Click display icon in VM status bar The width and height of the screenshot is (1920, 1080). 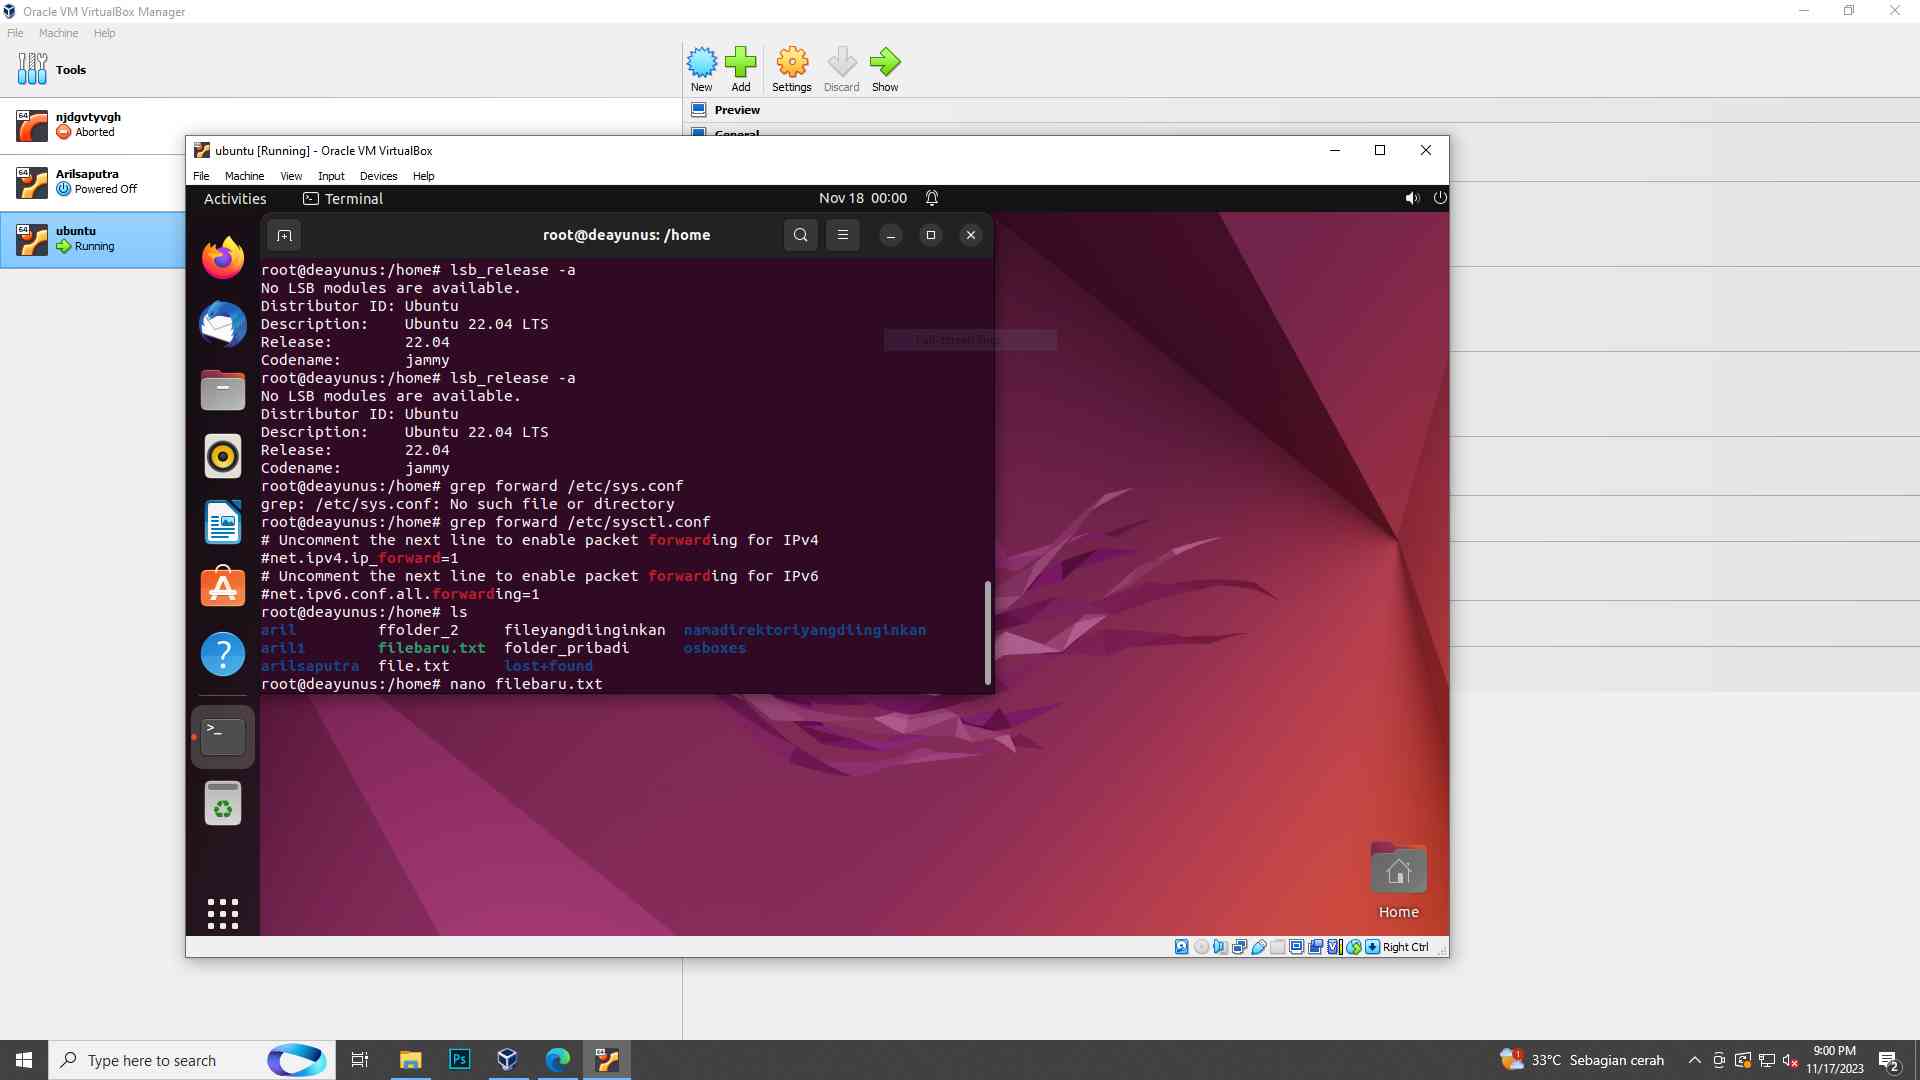click(x=1297, y=947)
